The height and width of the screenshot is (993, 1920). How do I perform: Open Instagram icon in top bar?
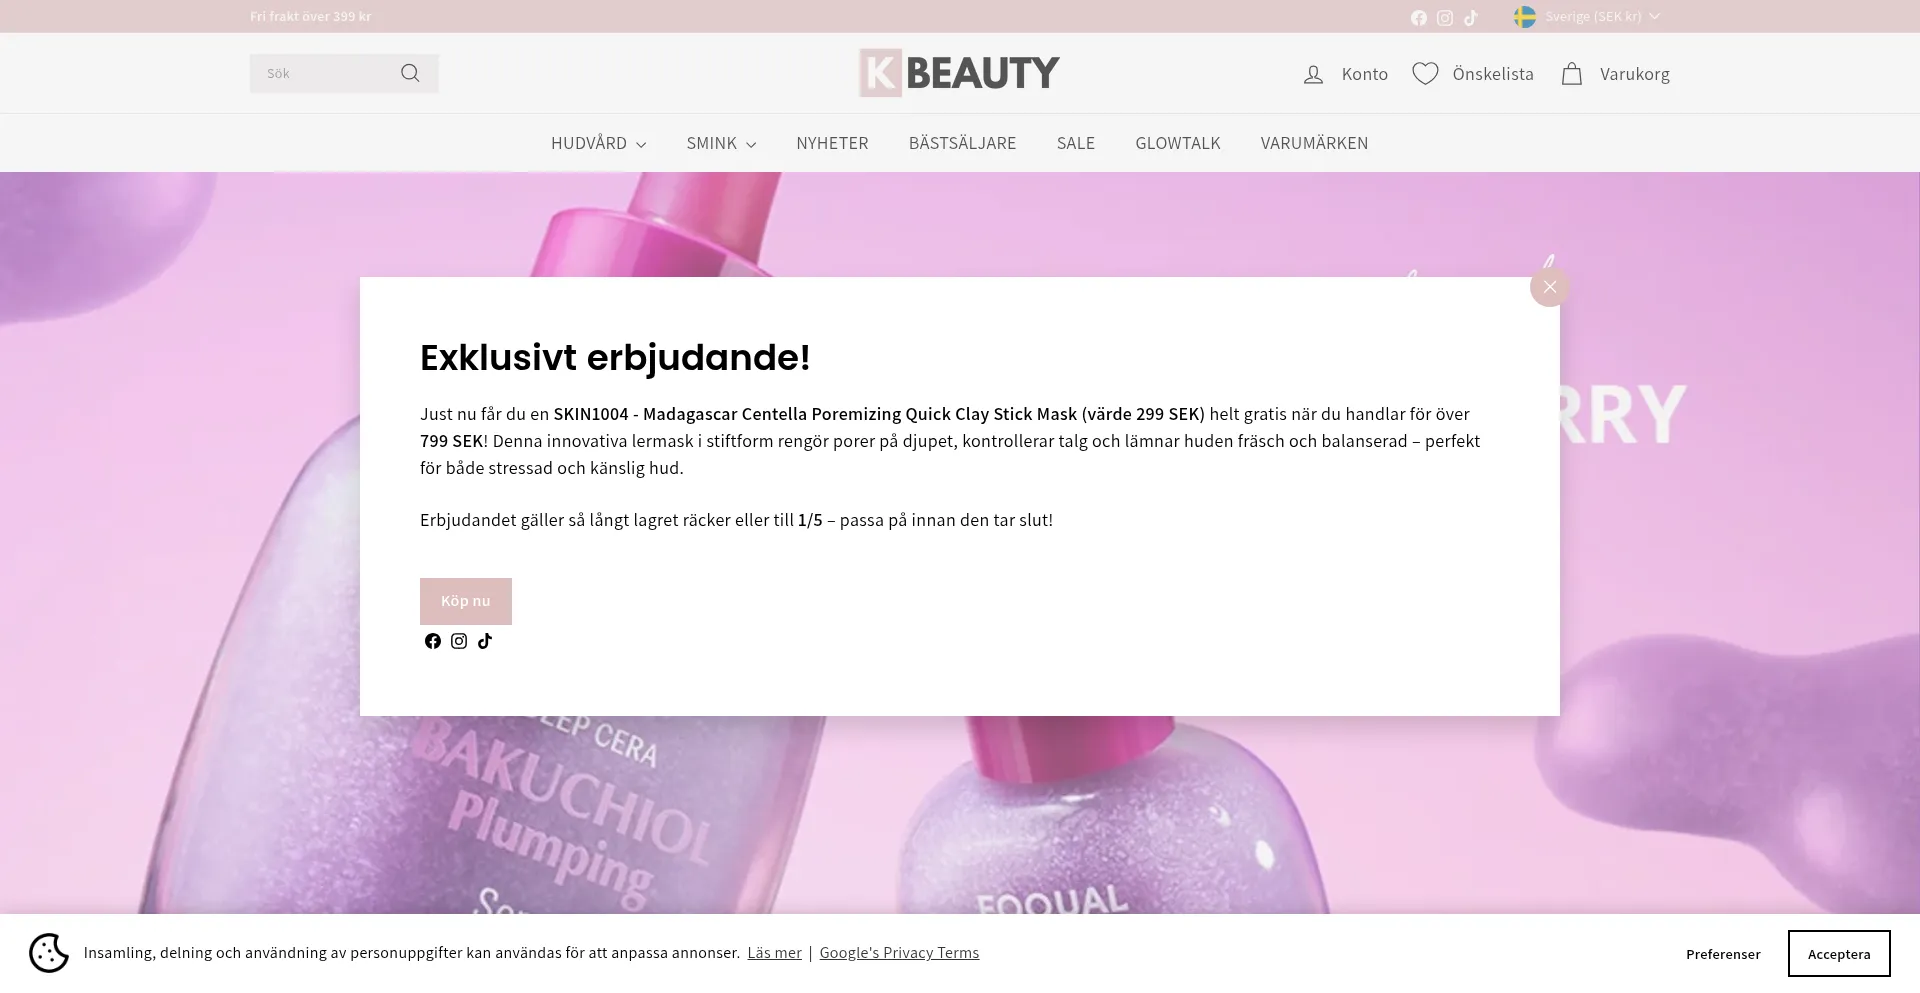[x=1445, y=18]
